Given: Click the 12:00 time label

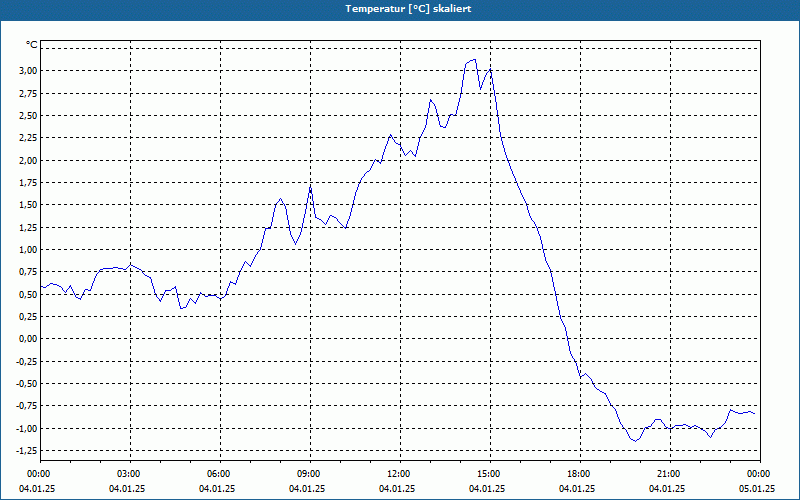Looking at the screenshot, I should point(400,474).
